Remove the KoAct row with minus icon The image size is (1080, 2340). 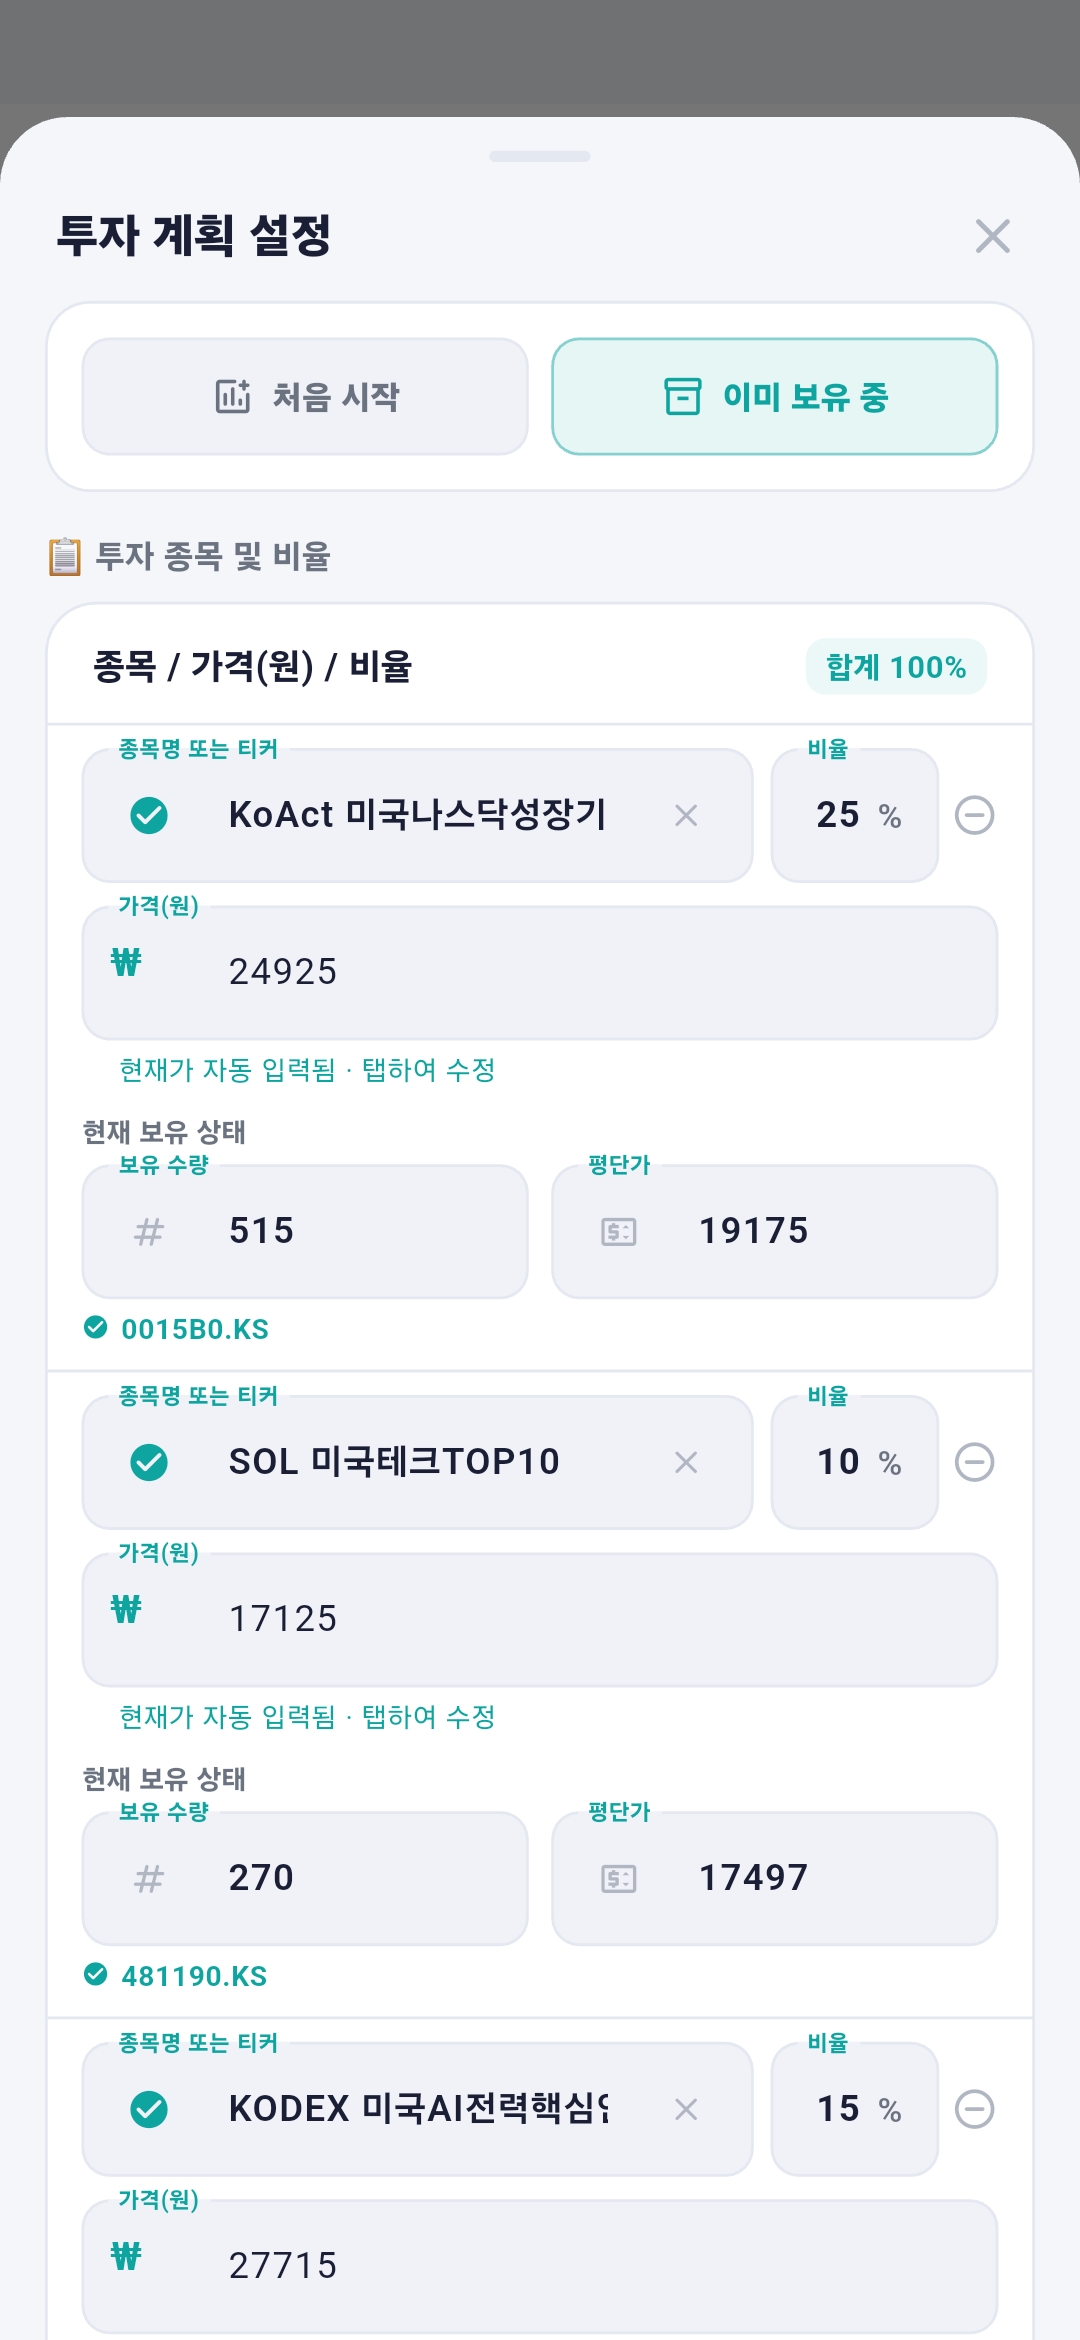click(974, 816)
